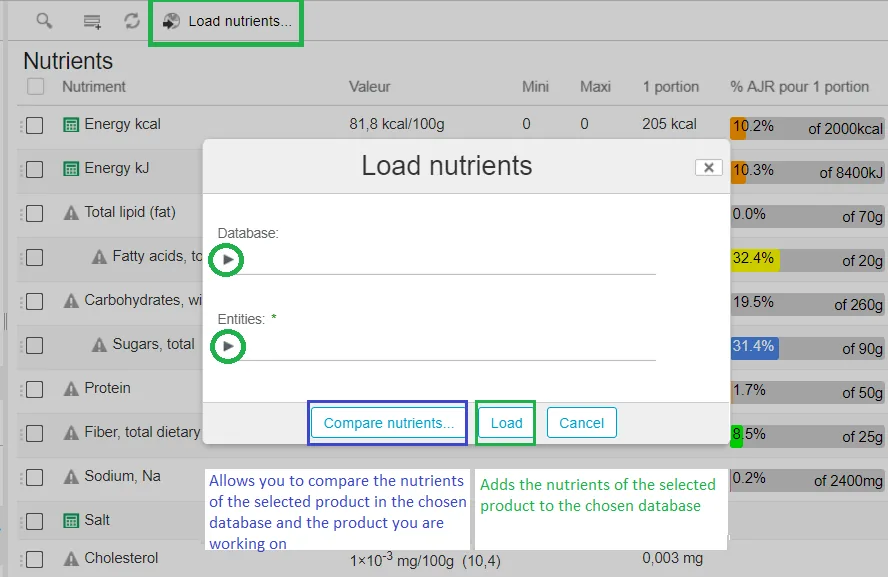The height and width of the screenshot is (577, 888).
Task: Check the Energy kJ row checkbox
Action: point(35,169)
